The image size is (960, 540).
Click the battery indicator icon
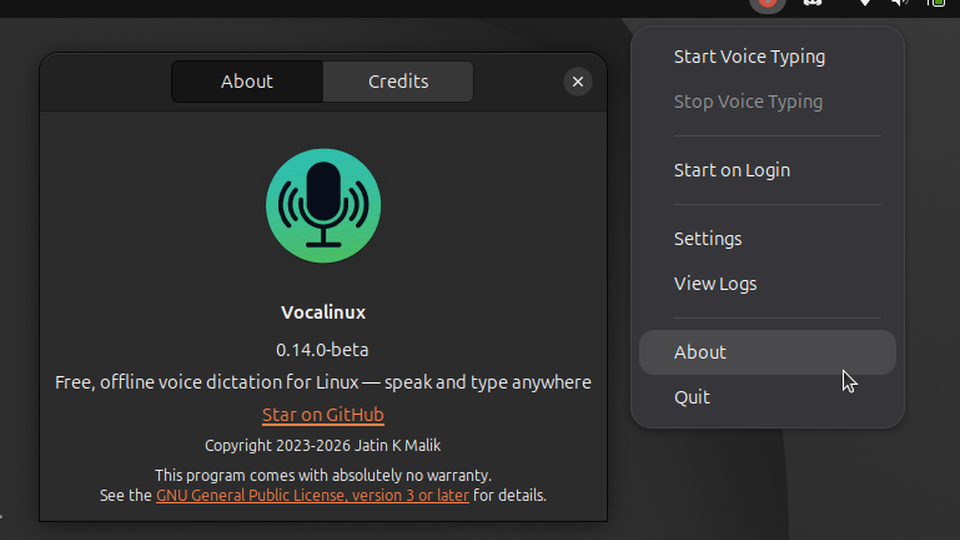(x=936, y=3)
